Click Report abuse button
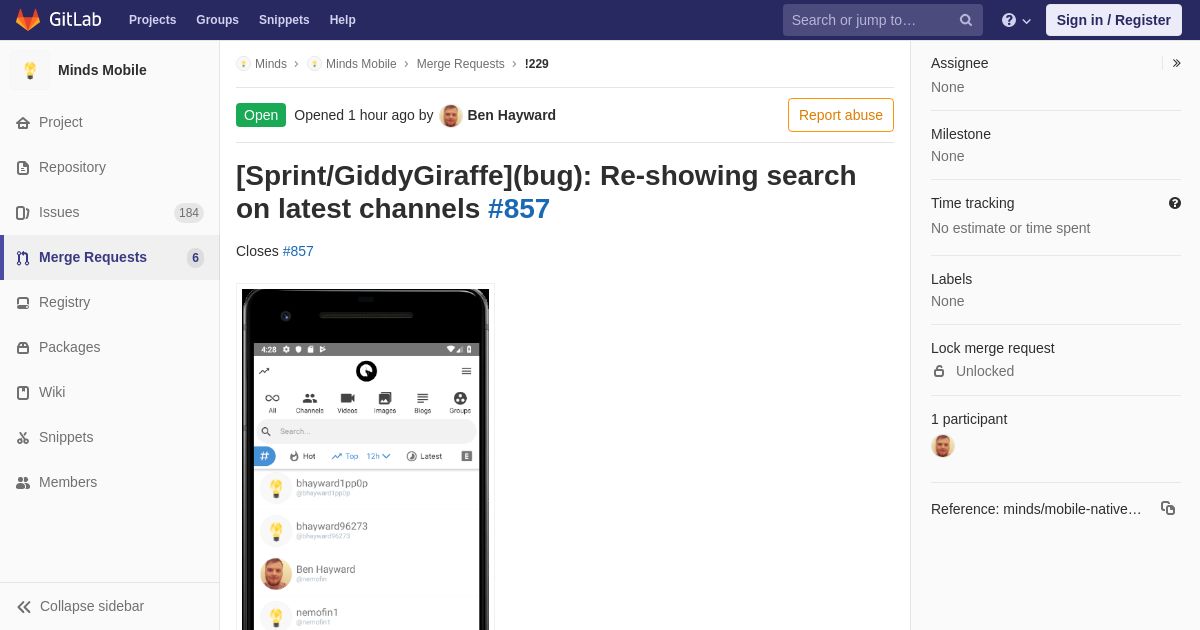The width and height of the screenshot is (1200, 630). click(841, 115)
